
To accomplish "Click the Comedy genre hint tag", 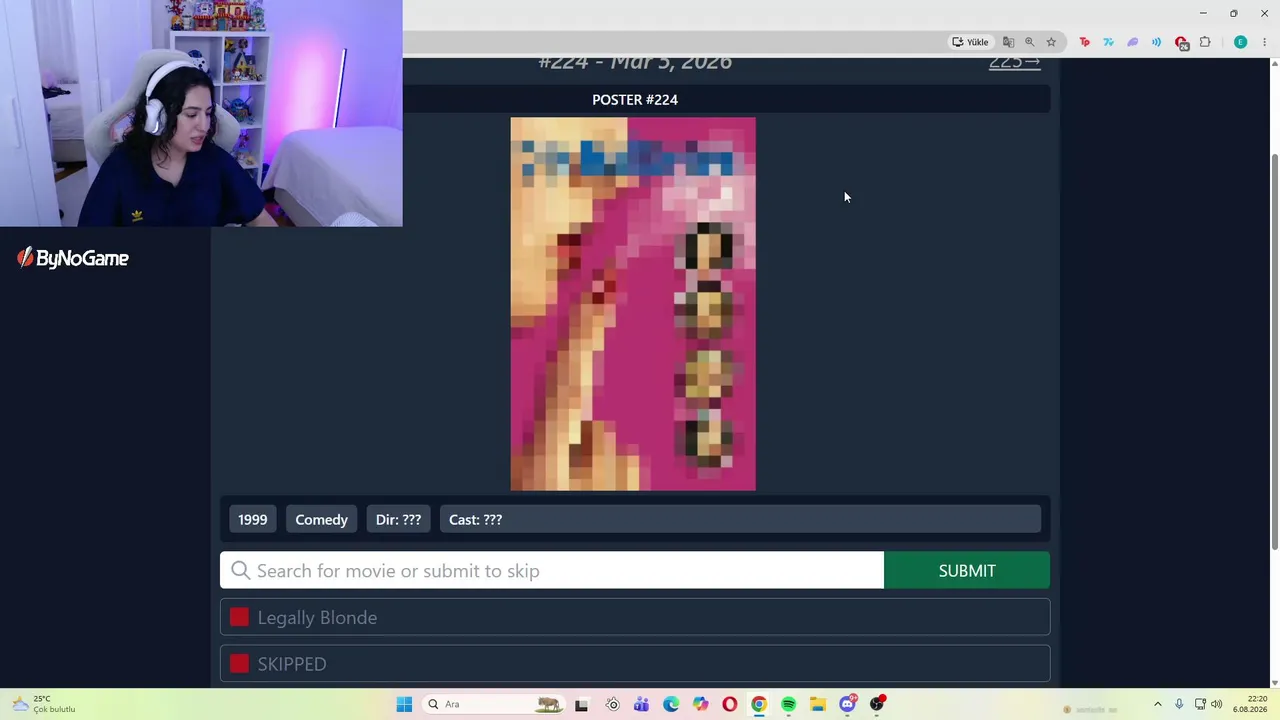I will pos(321,520).
